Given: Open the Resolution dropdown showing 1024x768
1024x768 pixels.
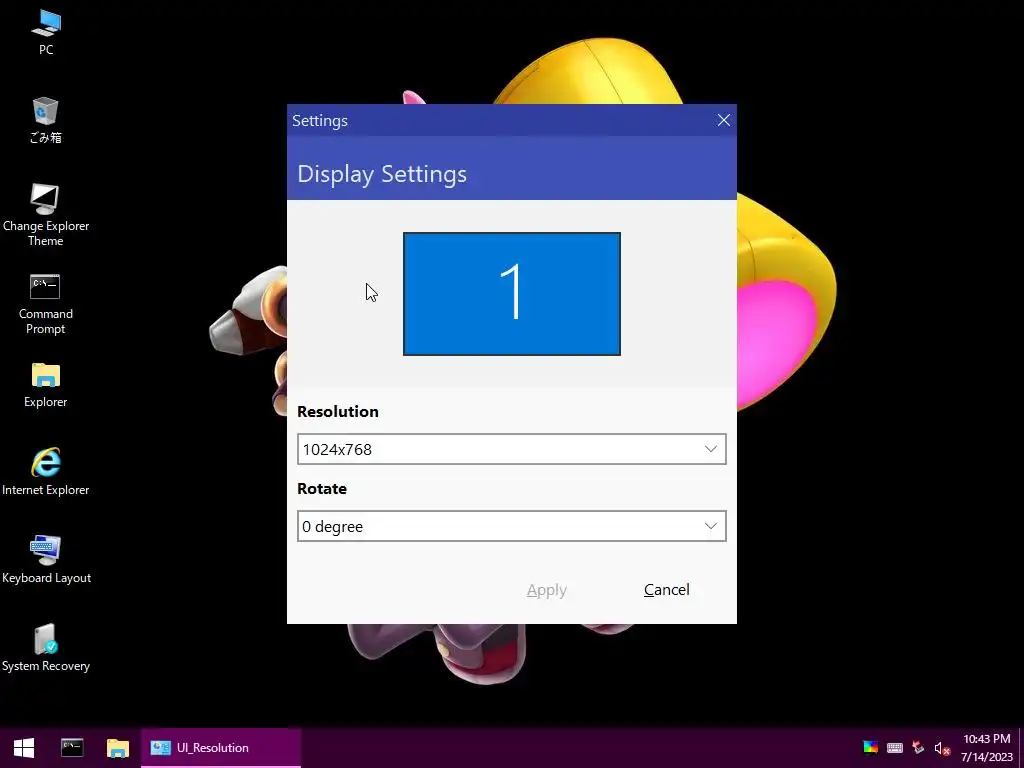Looking at the screenshot, I should click(x=511, y=449).
